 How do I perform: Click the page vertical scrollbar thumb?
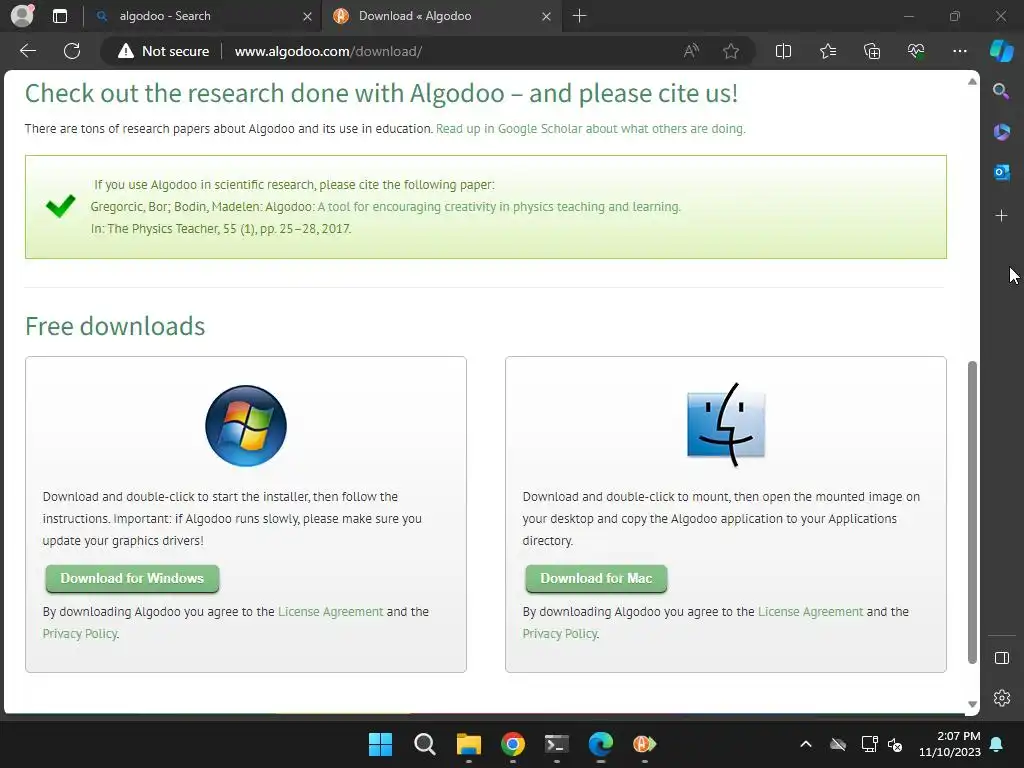click(972, 513)
